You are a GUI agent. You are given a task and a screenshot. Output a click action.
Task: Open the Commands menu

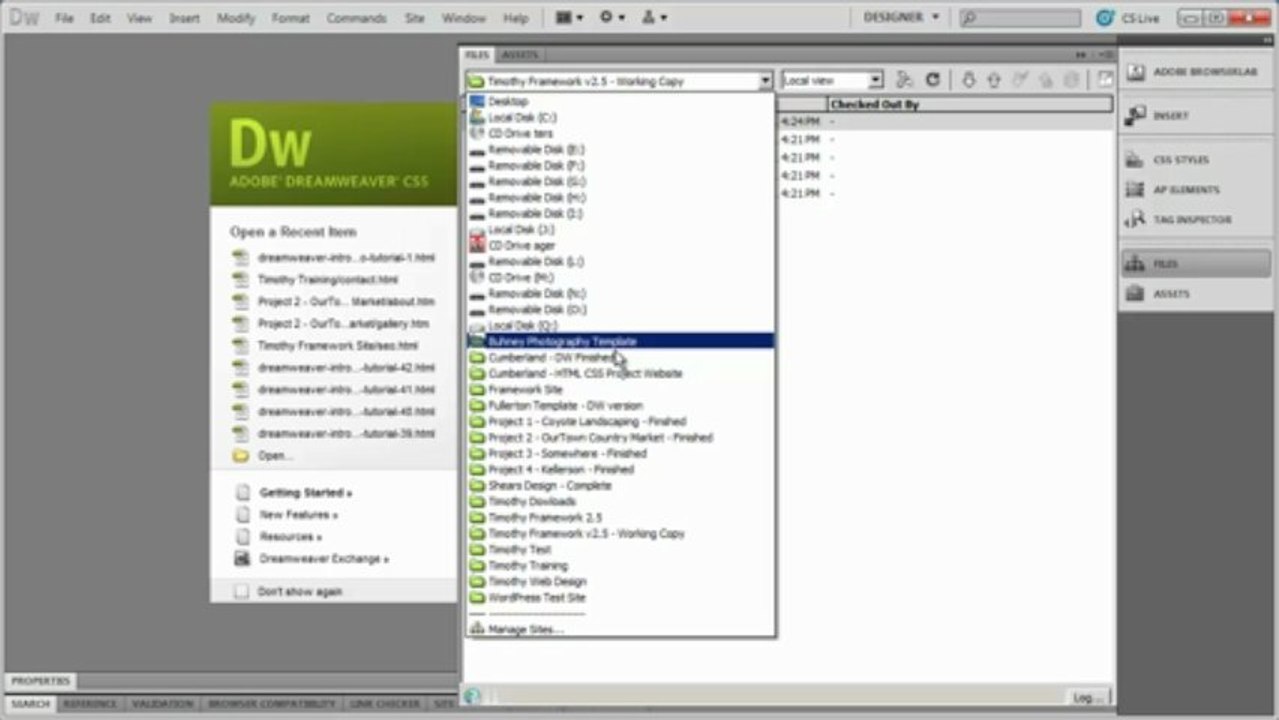tap(356, 18)
